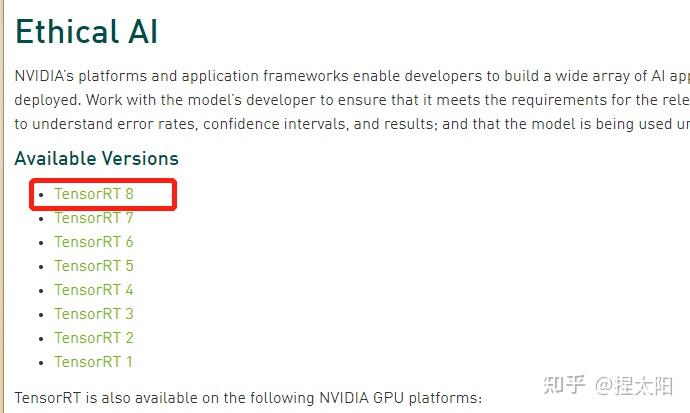Go to TensorRT 6 documentation
The height and width of the screenshot is (413, 690).
click(x=94, y=242)
